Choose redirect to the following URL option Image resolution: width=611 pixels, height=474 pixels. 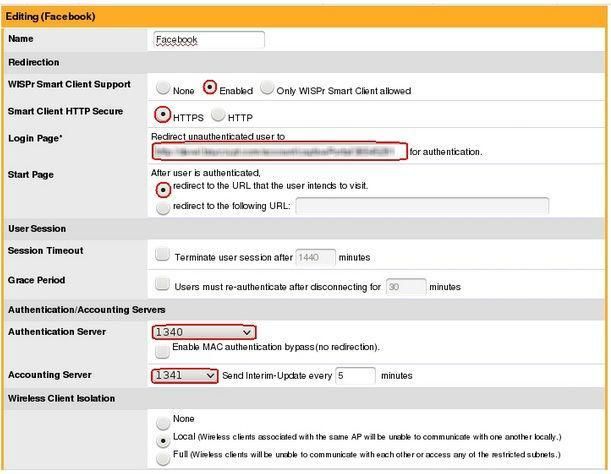click(x=163, y=208)
